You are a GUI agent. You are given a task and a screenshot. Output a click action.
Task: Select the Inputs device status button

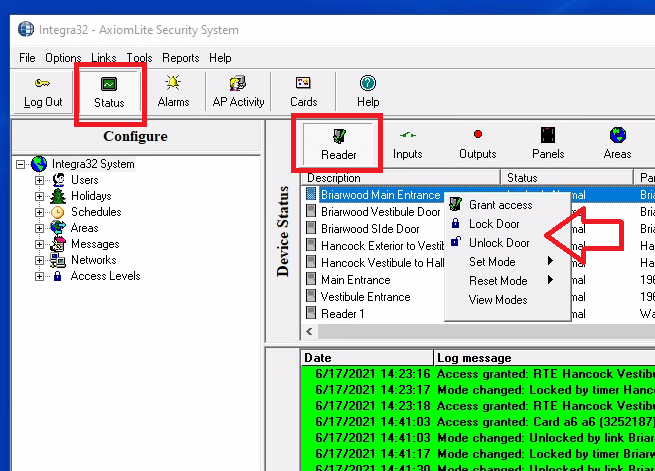coord(408,144)
